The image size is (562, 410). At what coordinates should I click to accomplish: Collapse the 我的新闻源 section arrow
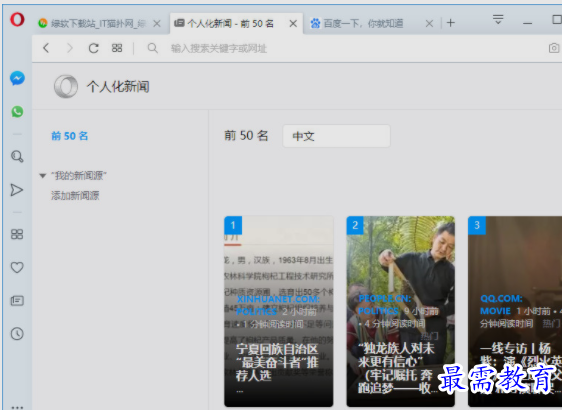(43, 176)
